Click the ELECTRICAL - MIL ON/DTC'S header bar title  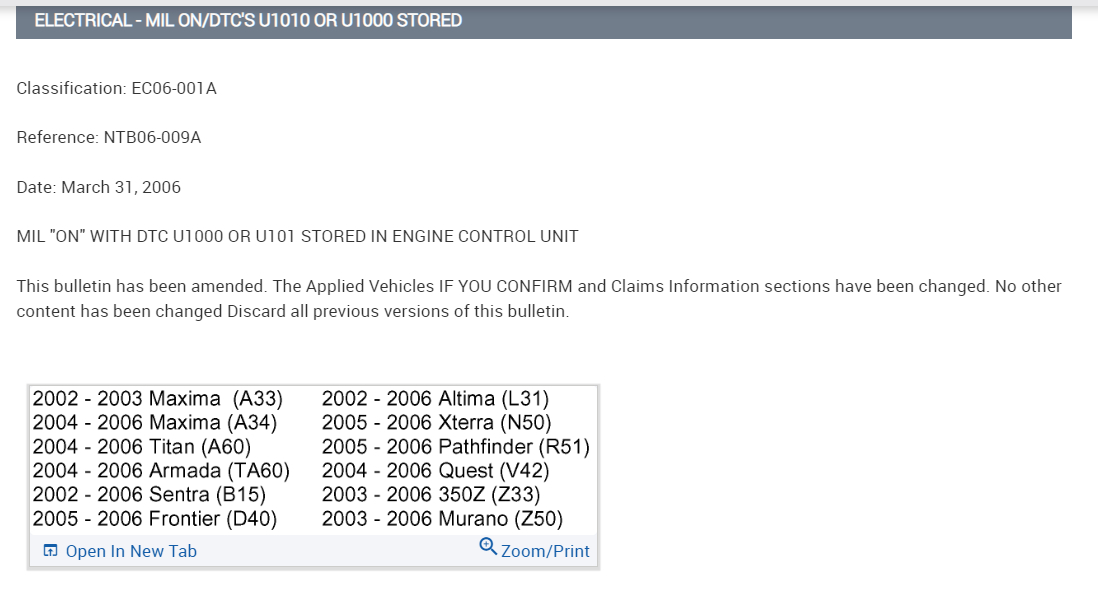pos(248,20)
